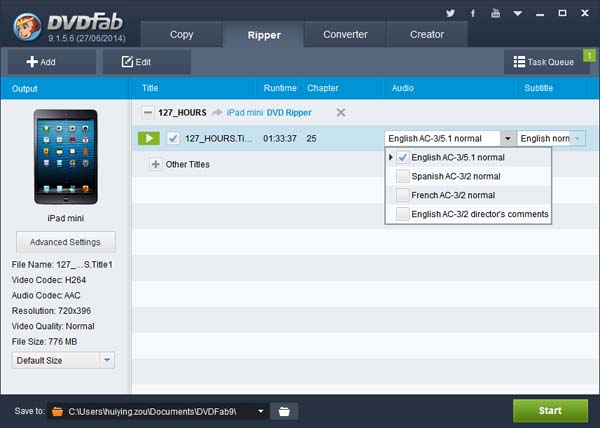600x428 pixels.
Task: Click the green Task Queue count badge
Action: (589, 56)
